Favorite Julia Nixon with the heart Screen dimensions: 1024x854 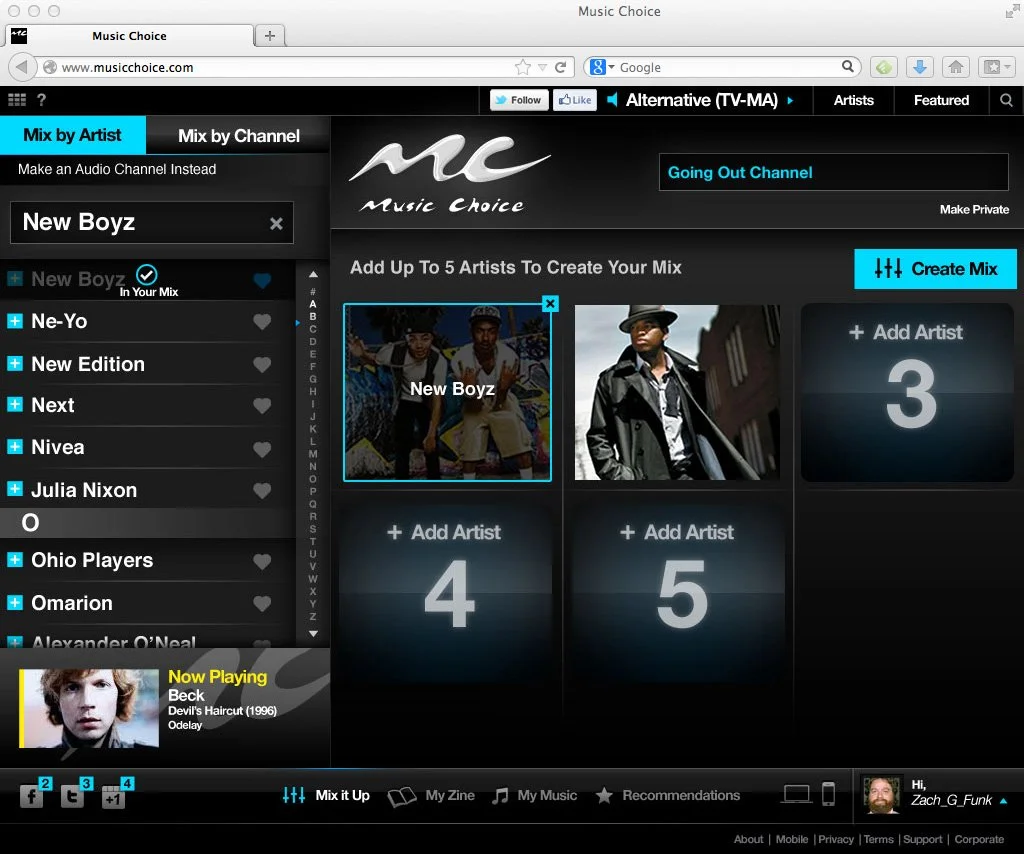pyautogui.click(x=262, y=490)
